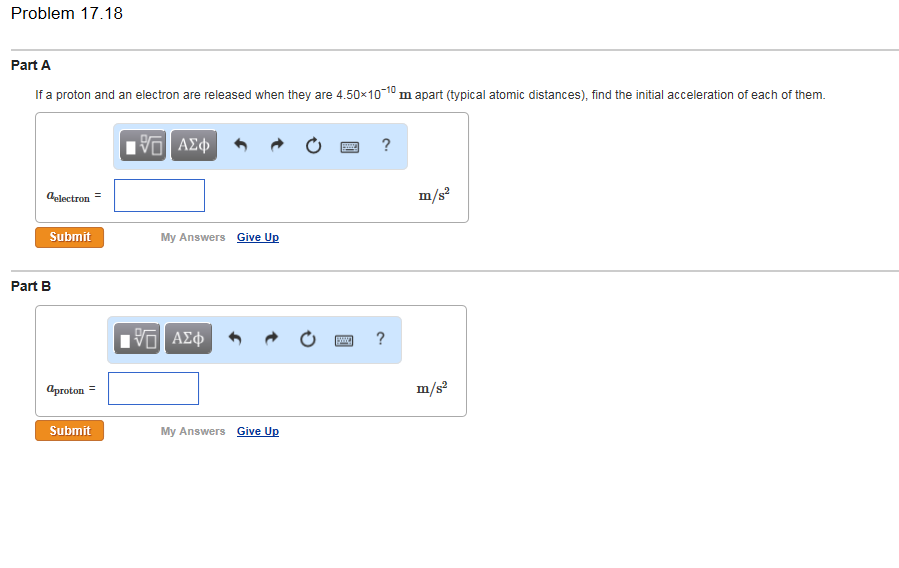The image size is (899, 568).
Task: Focus the electron acceleration input field
Action: coord(159,196)
